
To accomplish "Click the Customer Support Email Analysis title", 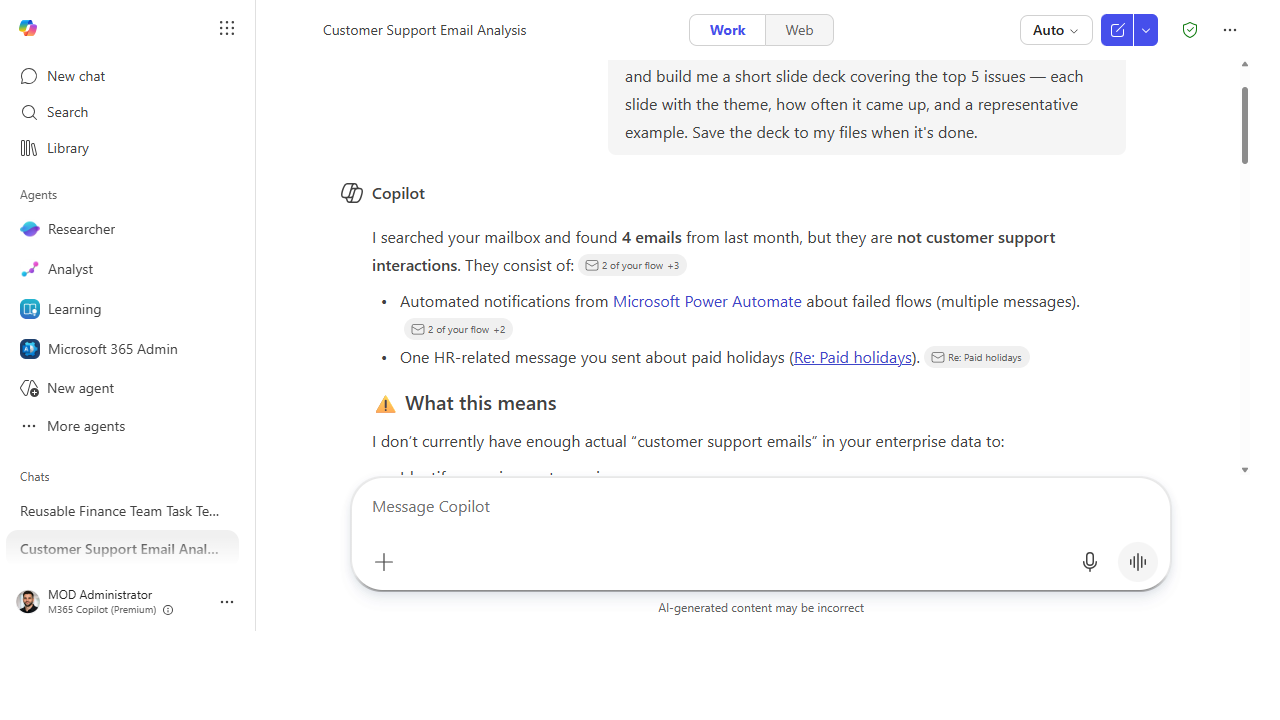I will pos(424,30).
